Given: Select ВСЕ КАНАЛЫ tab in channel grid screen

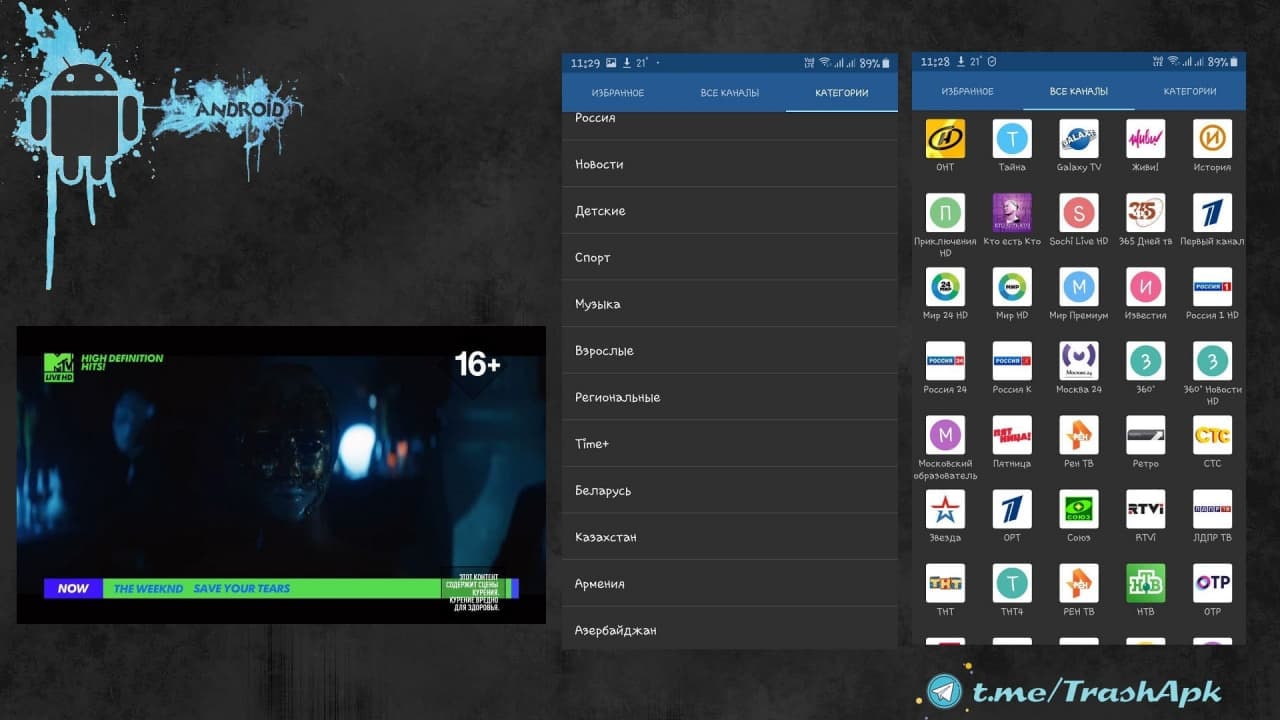Looking at the screenshot, I should click(x=1079, y=91).
